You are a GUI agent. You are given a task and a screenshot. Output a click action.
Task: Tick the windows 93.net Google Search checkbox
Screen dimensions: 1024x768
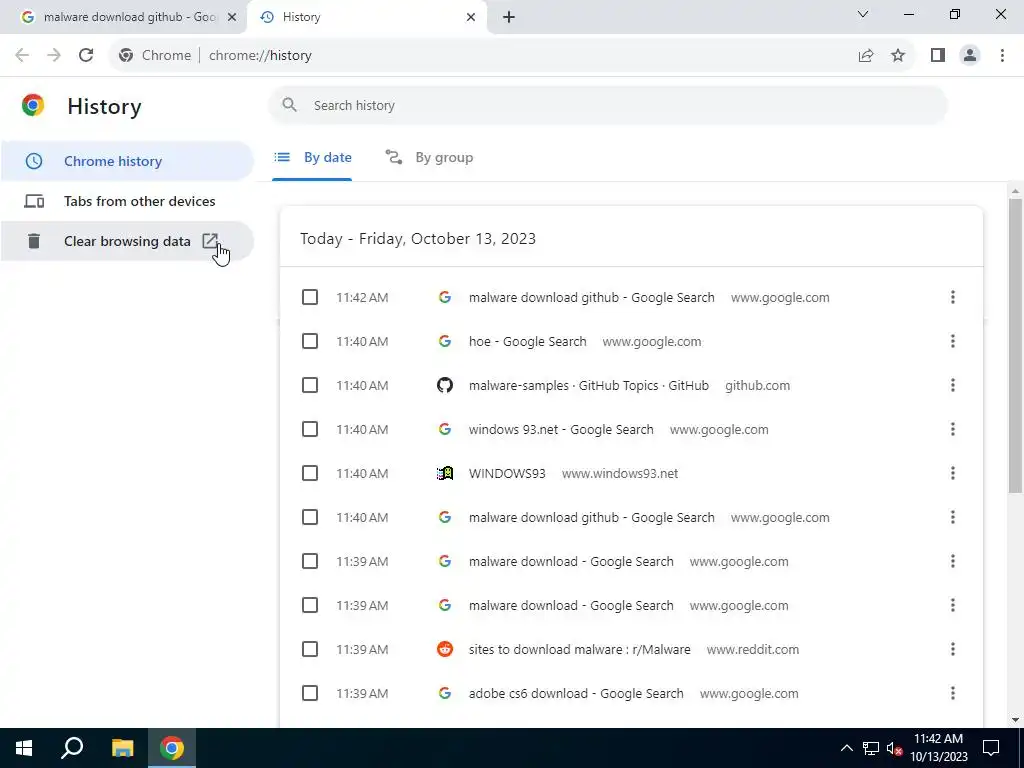coord(310,429)
